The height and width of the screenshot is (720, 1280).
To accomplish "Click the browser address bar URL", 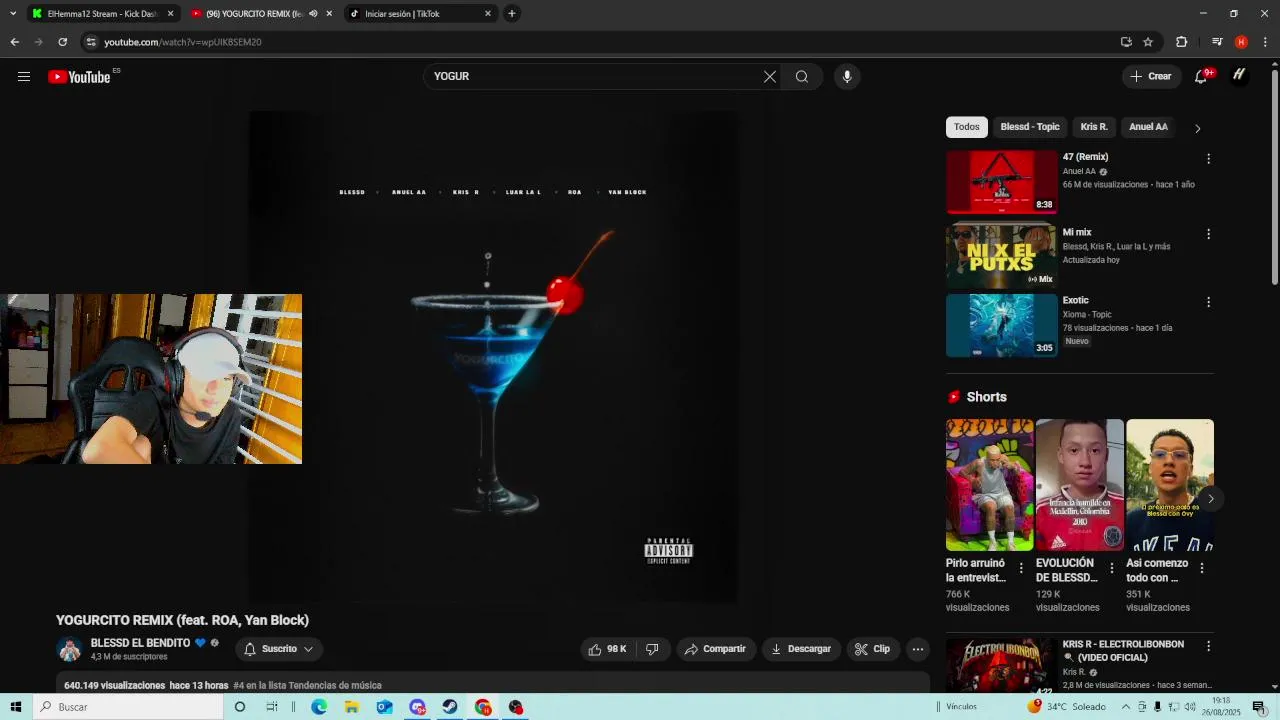I will click(183, 42).
